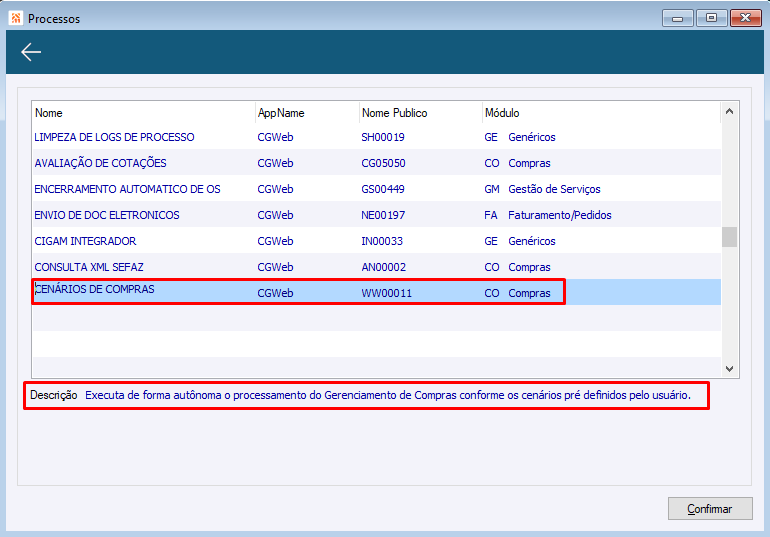
Task: Click public name CG05050
Action: (x=384, y=163)
